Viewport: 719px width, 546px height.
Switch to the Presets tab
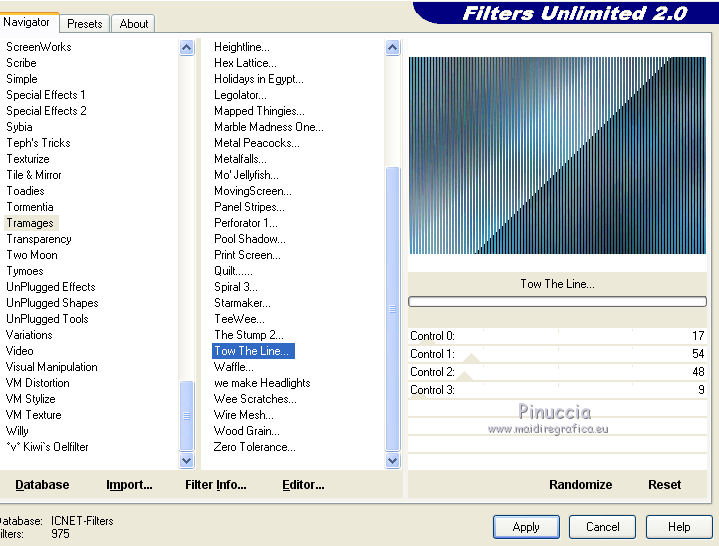point(84,24)
